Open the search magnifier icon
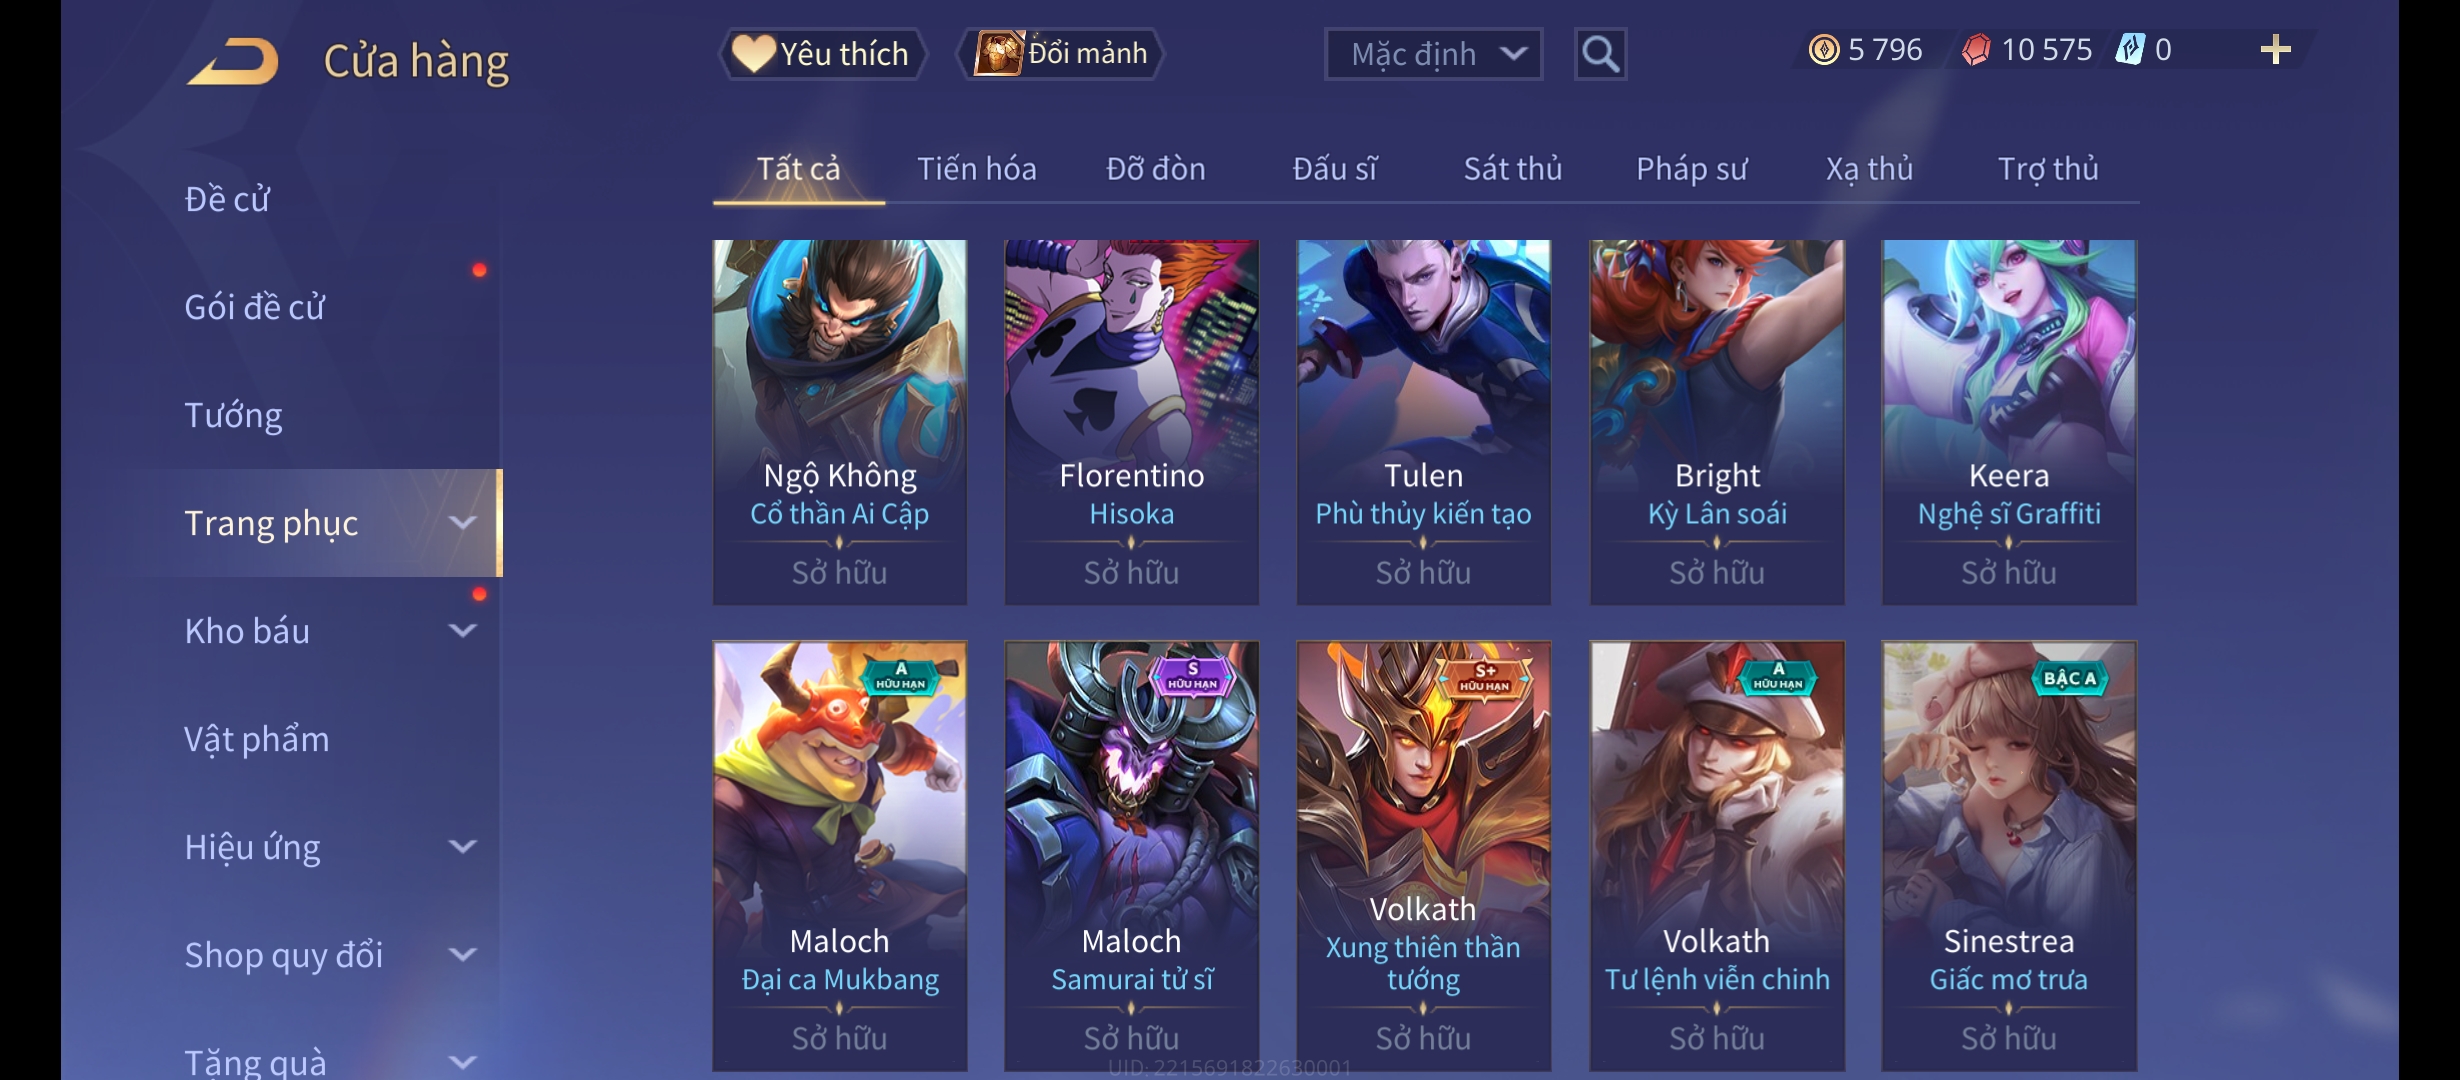The height and width of the screenshot is (1080, 2460). pos(1600,54)
